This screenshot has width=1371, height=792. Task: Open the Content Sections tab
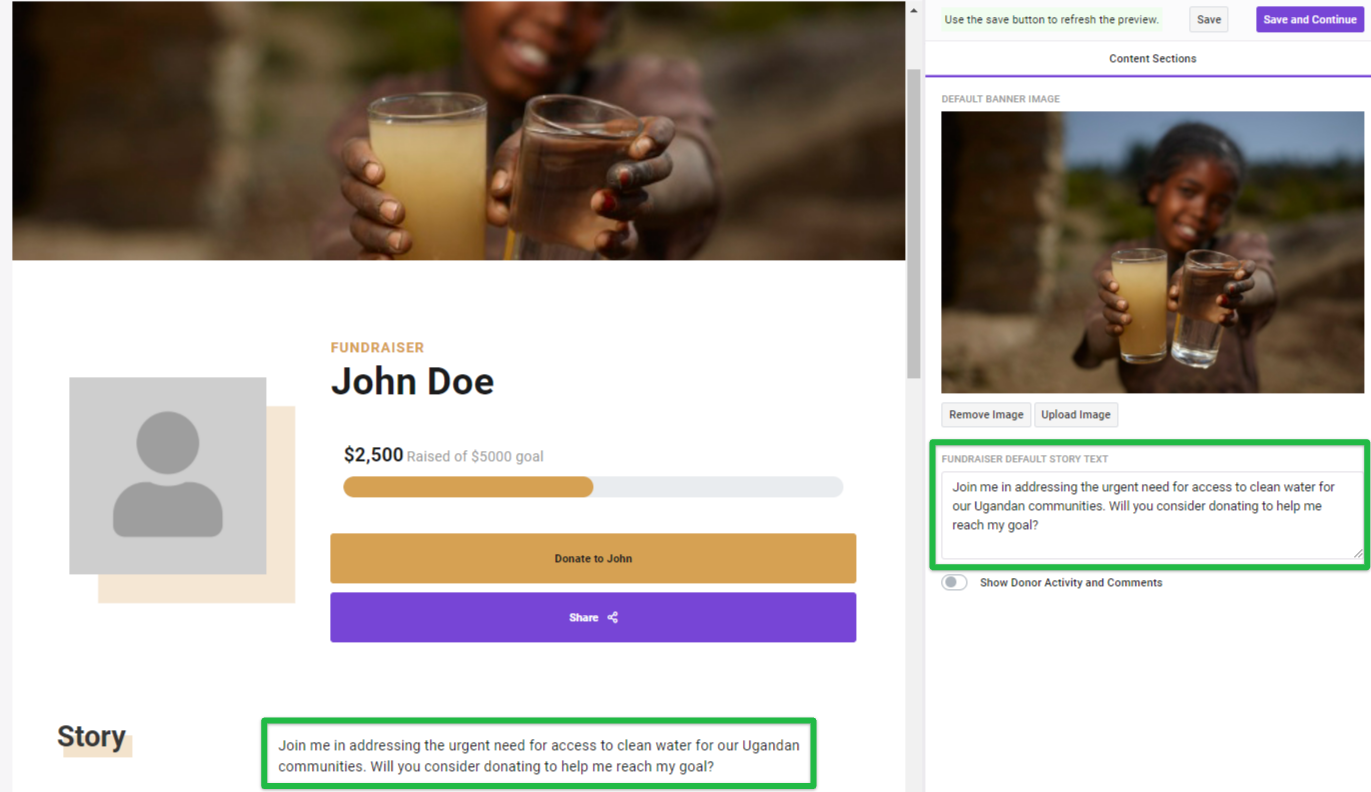click(x=1152, y=59)
